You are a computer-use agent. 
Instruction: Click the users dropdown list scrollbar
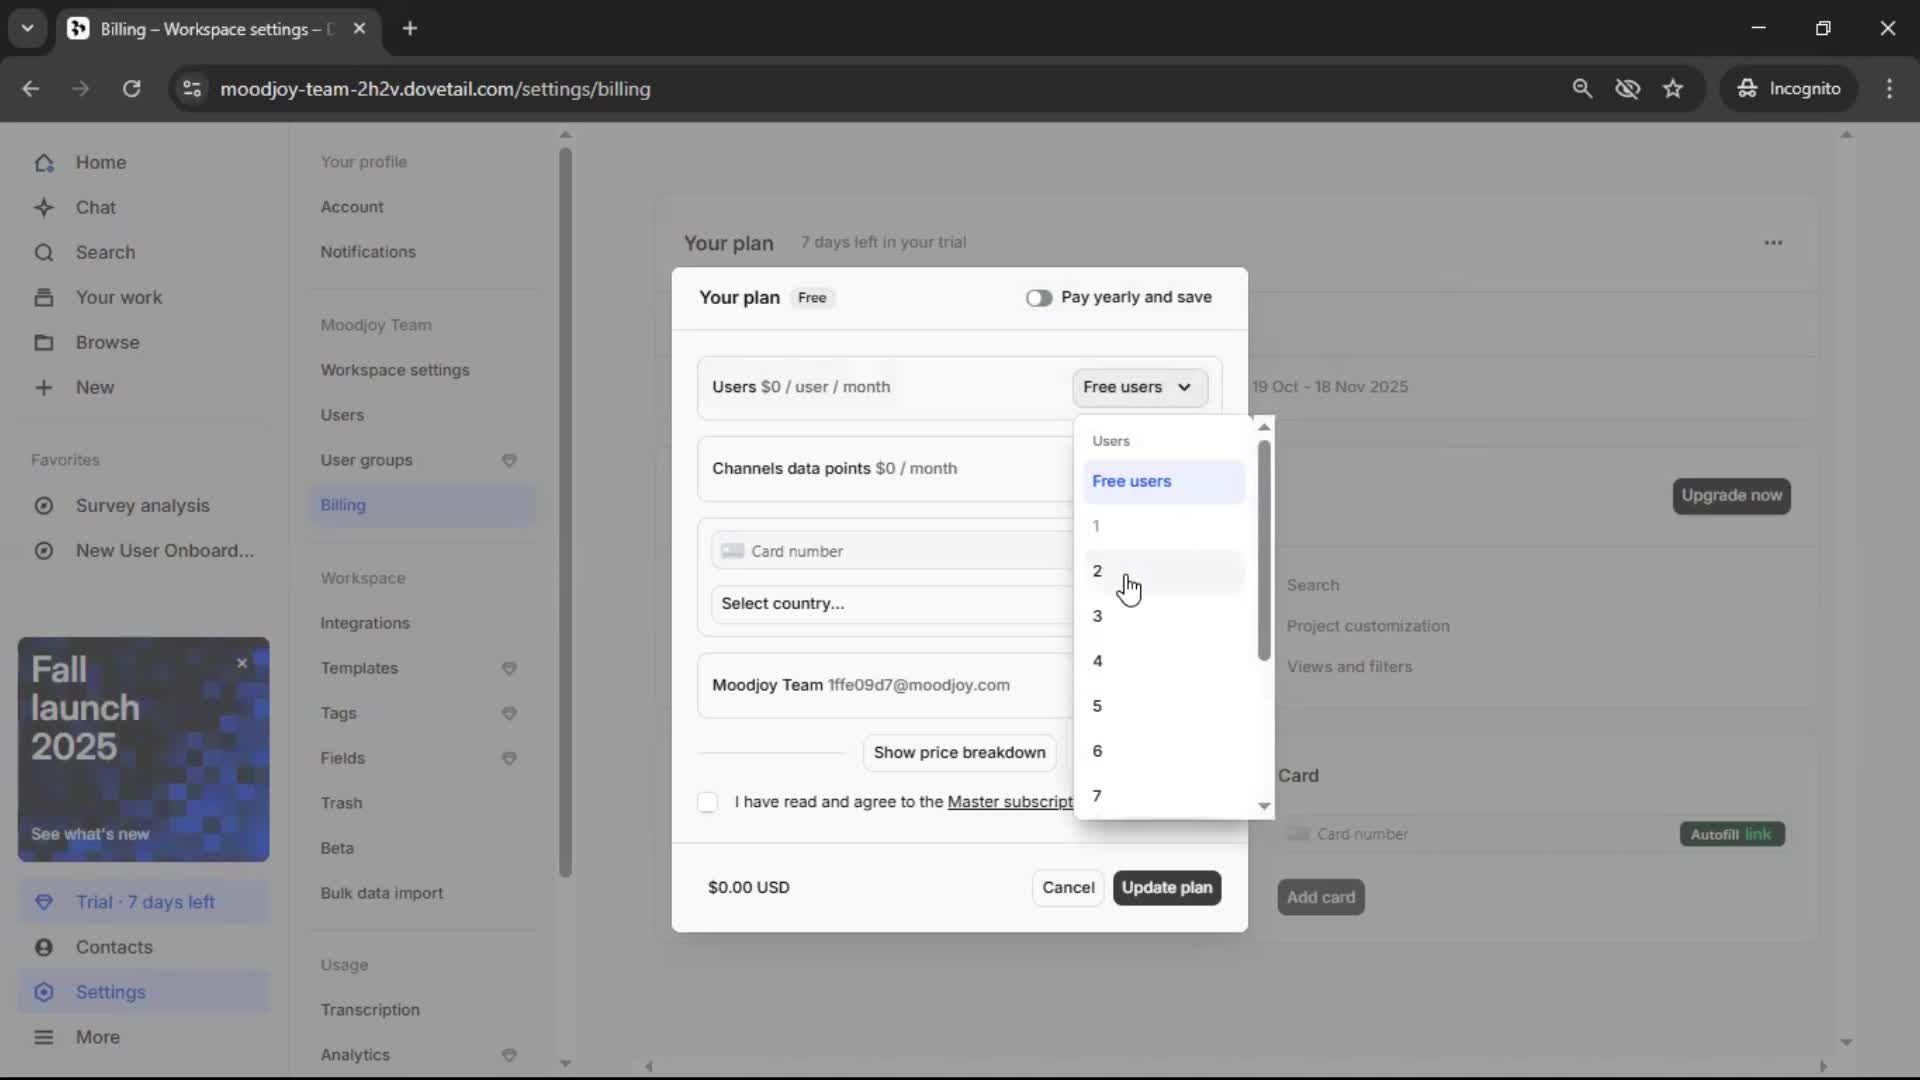(1264, 550)
